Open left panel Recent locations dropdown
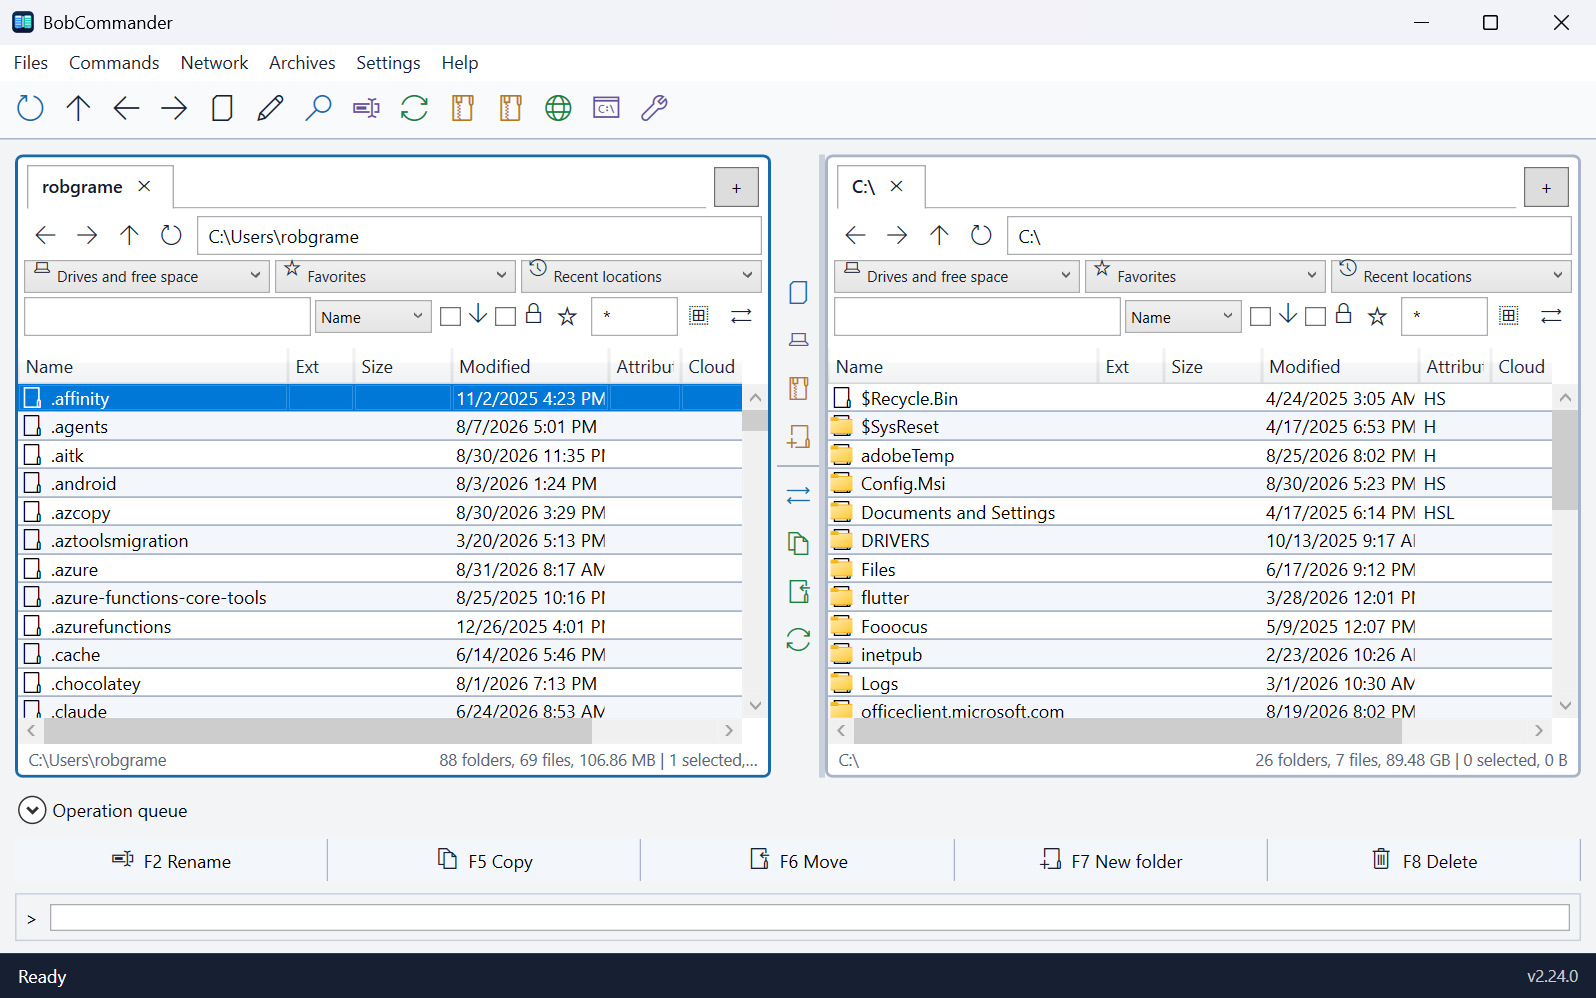This screenshot has height=998, width=1596. (641, 276)
